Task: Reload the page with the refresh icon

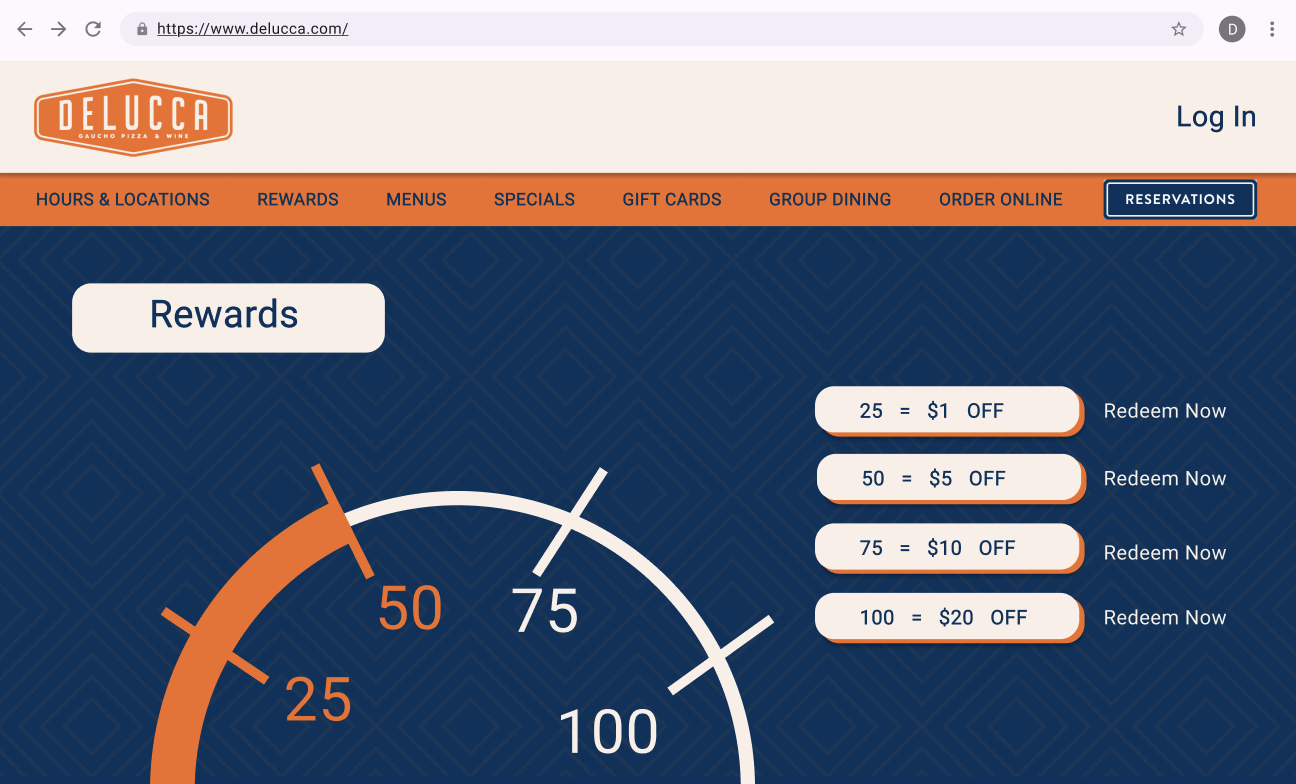Action: point(93,29)
